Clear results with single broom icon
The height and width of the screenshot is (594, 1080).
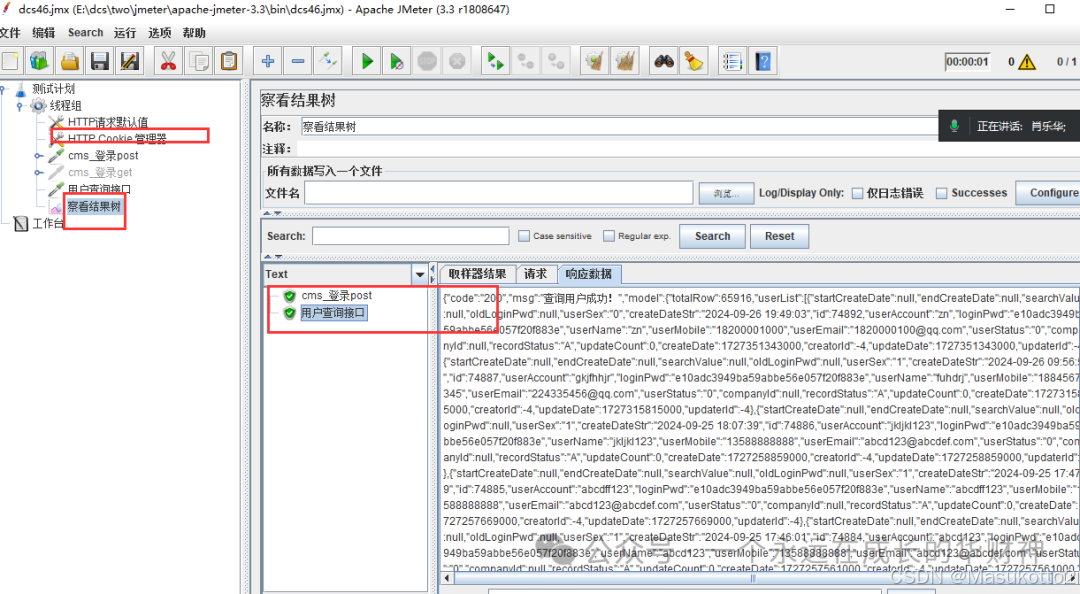pos(594,61)
